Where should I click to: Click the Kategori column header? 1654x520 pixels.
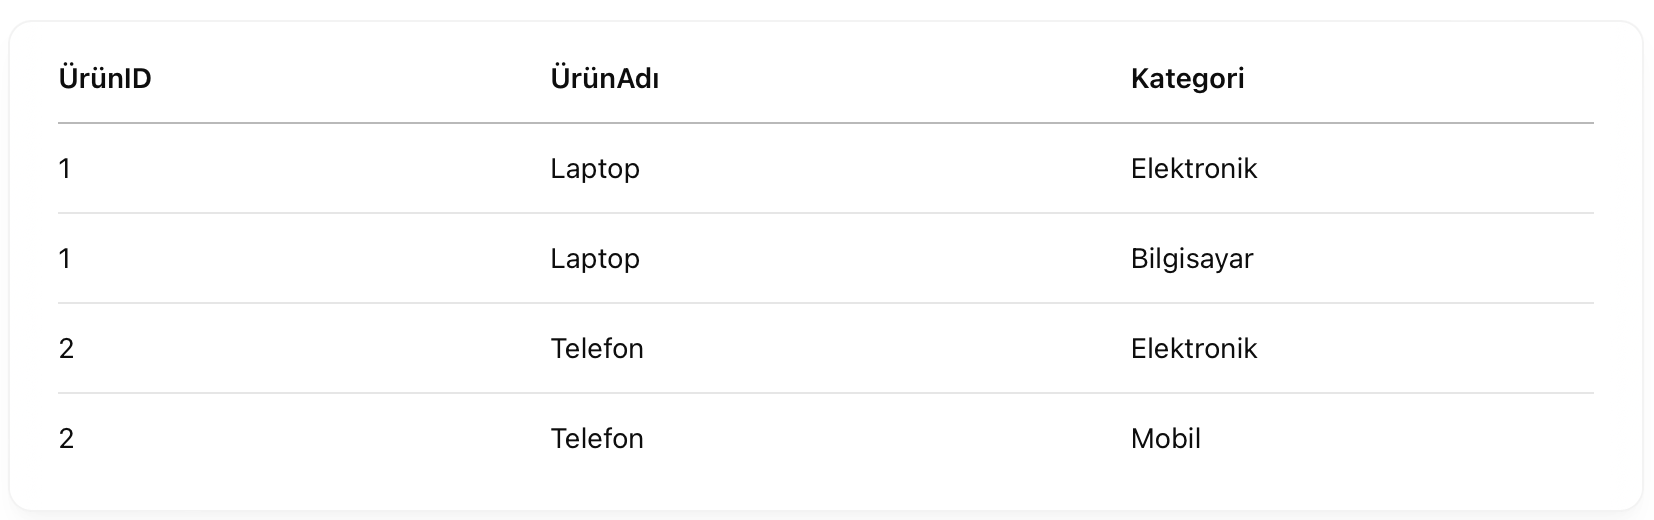pos(1187,78)
